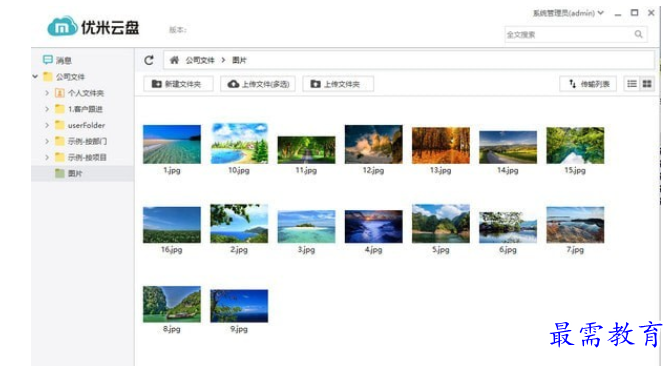
Task: Expand the 个人文件夹 tree node
Action: (x=47, y=93)
